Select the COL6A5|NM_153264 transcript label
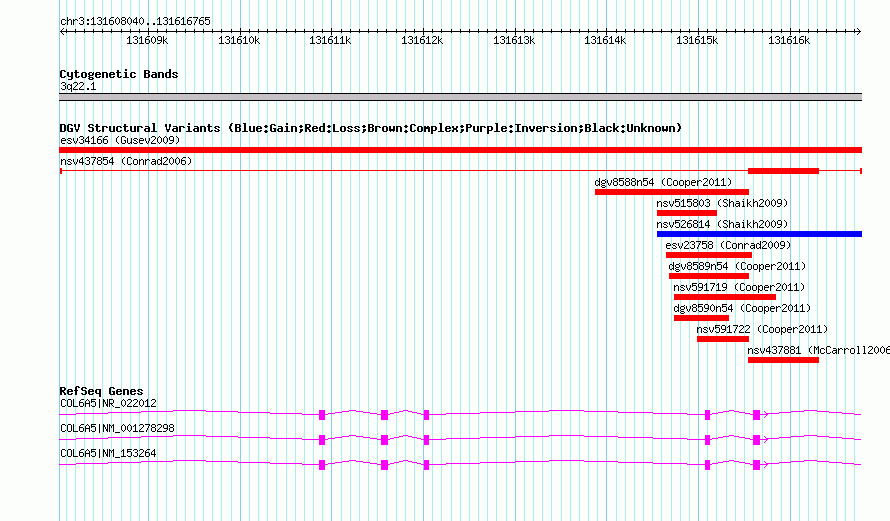This screenshot has width=890, height=521. 108,453
